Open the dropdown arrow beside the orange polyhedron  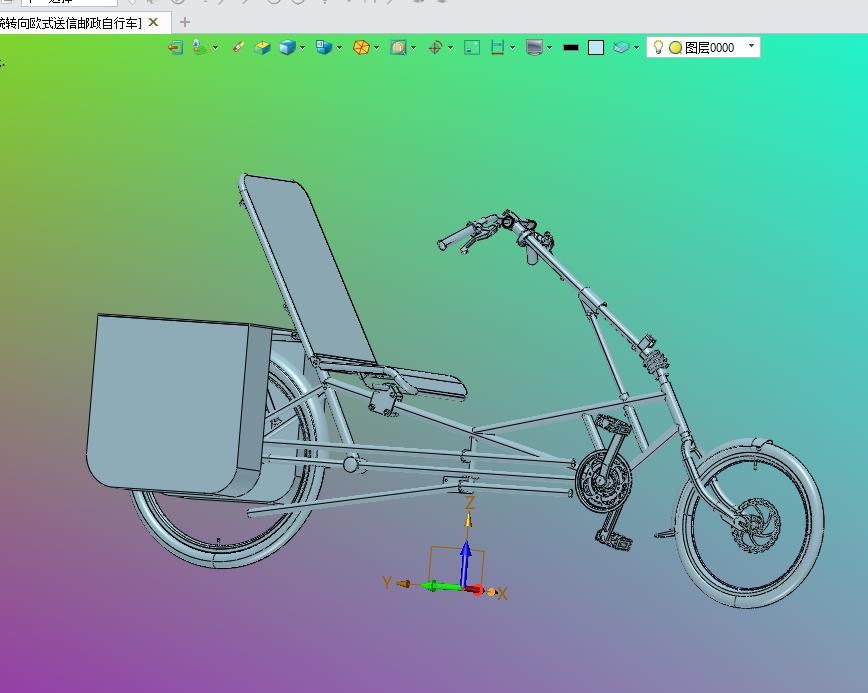point(376,48)
